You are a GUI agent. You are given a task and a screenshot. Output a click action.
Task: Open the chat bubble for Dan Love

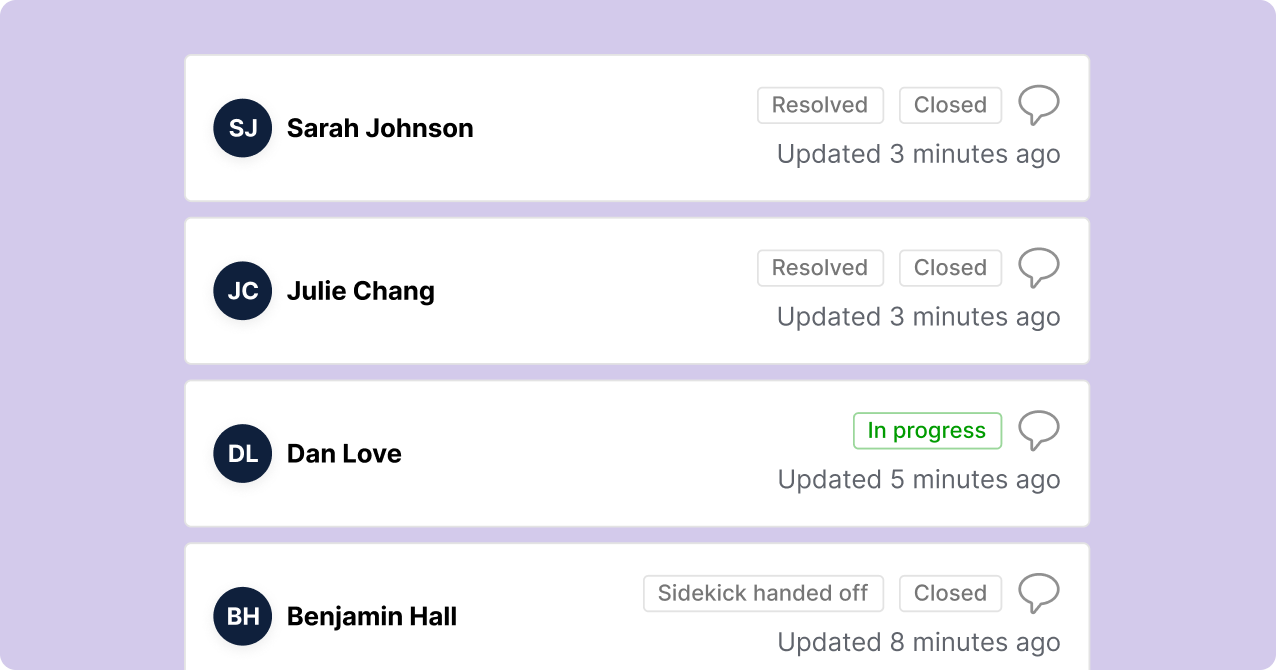click(x=1039, y=430)
